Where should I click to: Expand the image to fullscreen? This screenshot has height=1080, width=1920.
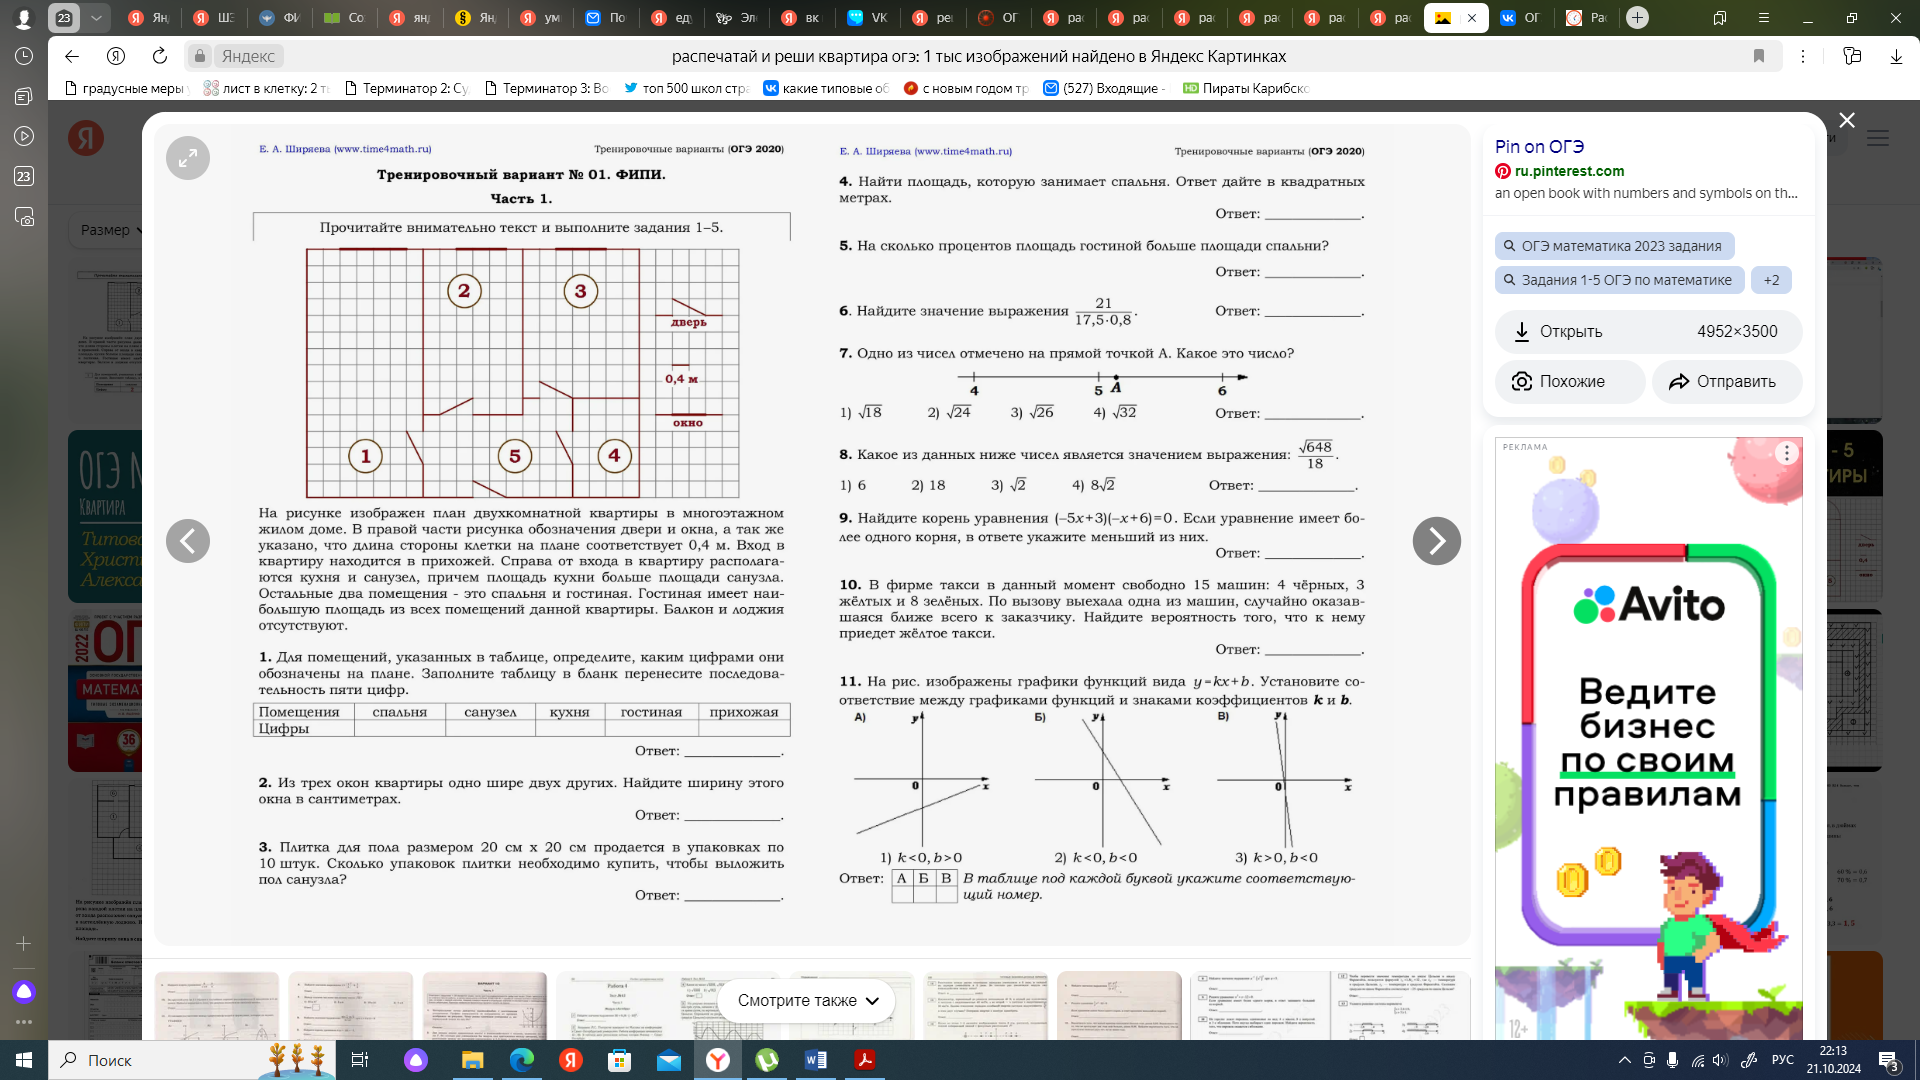(188, 158)
